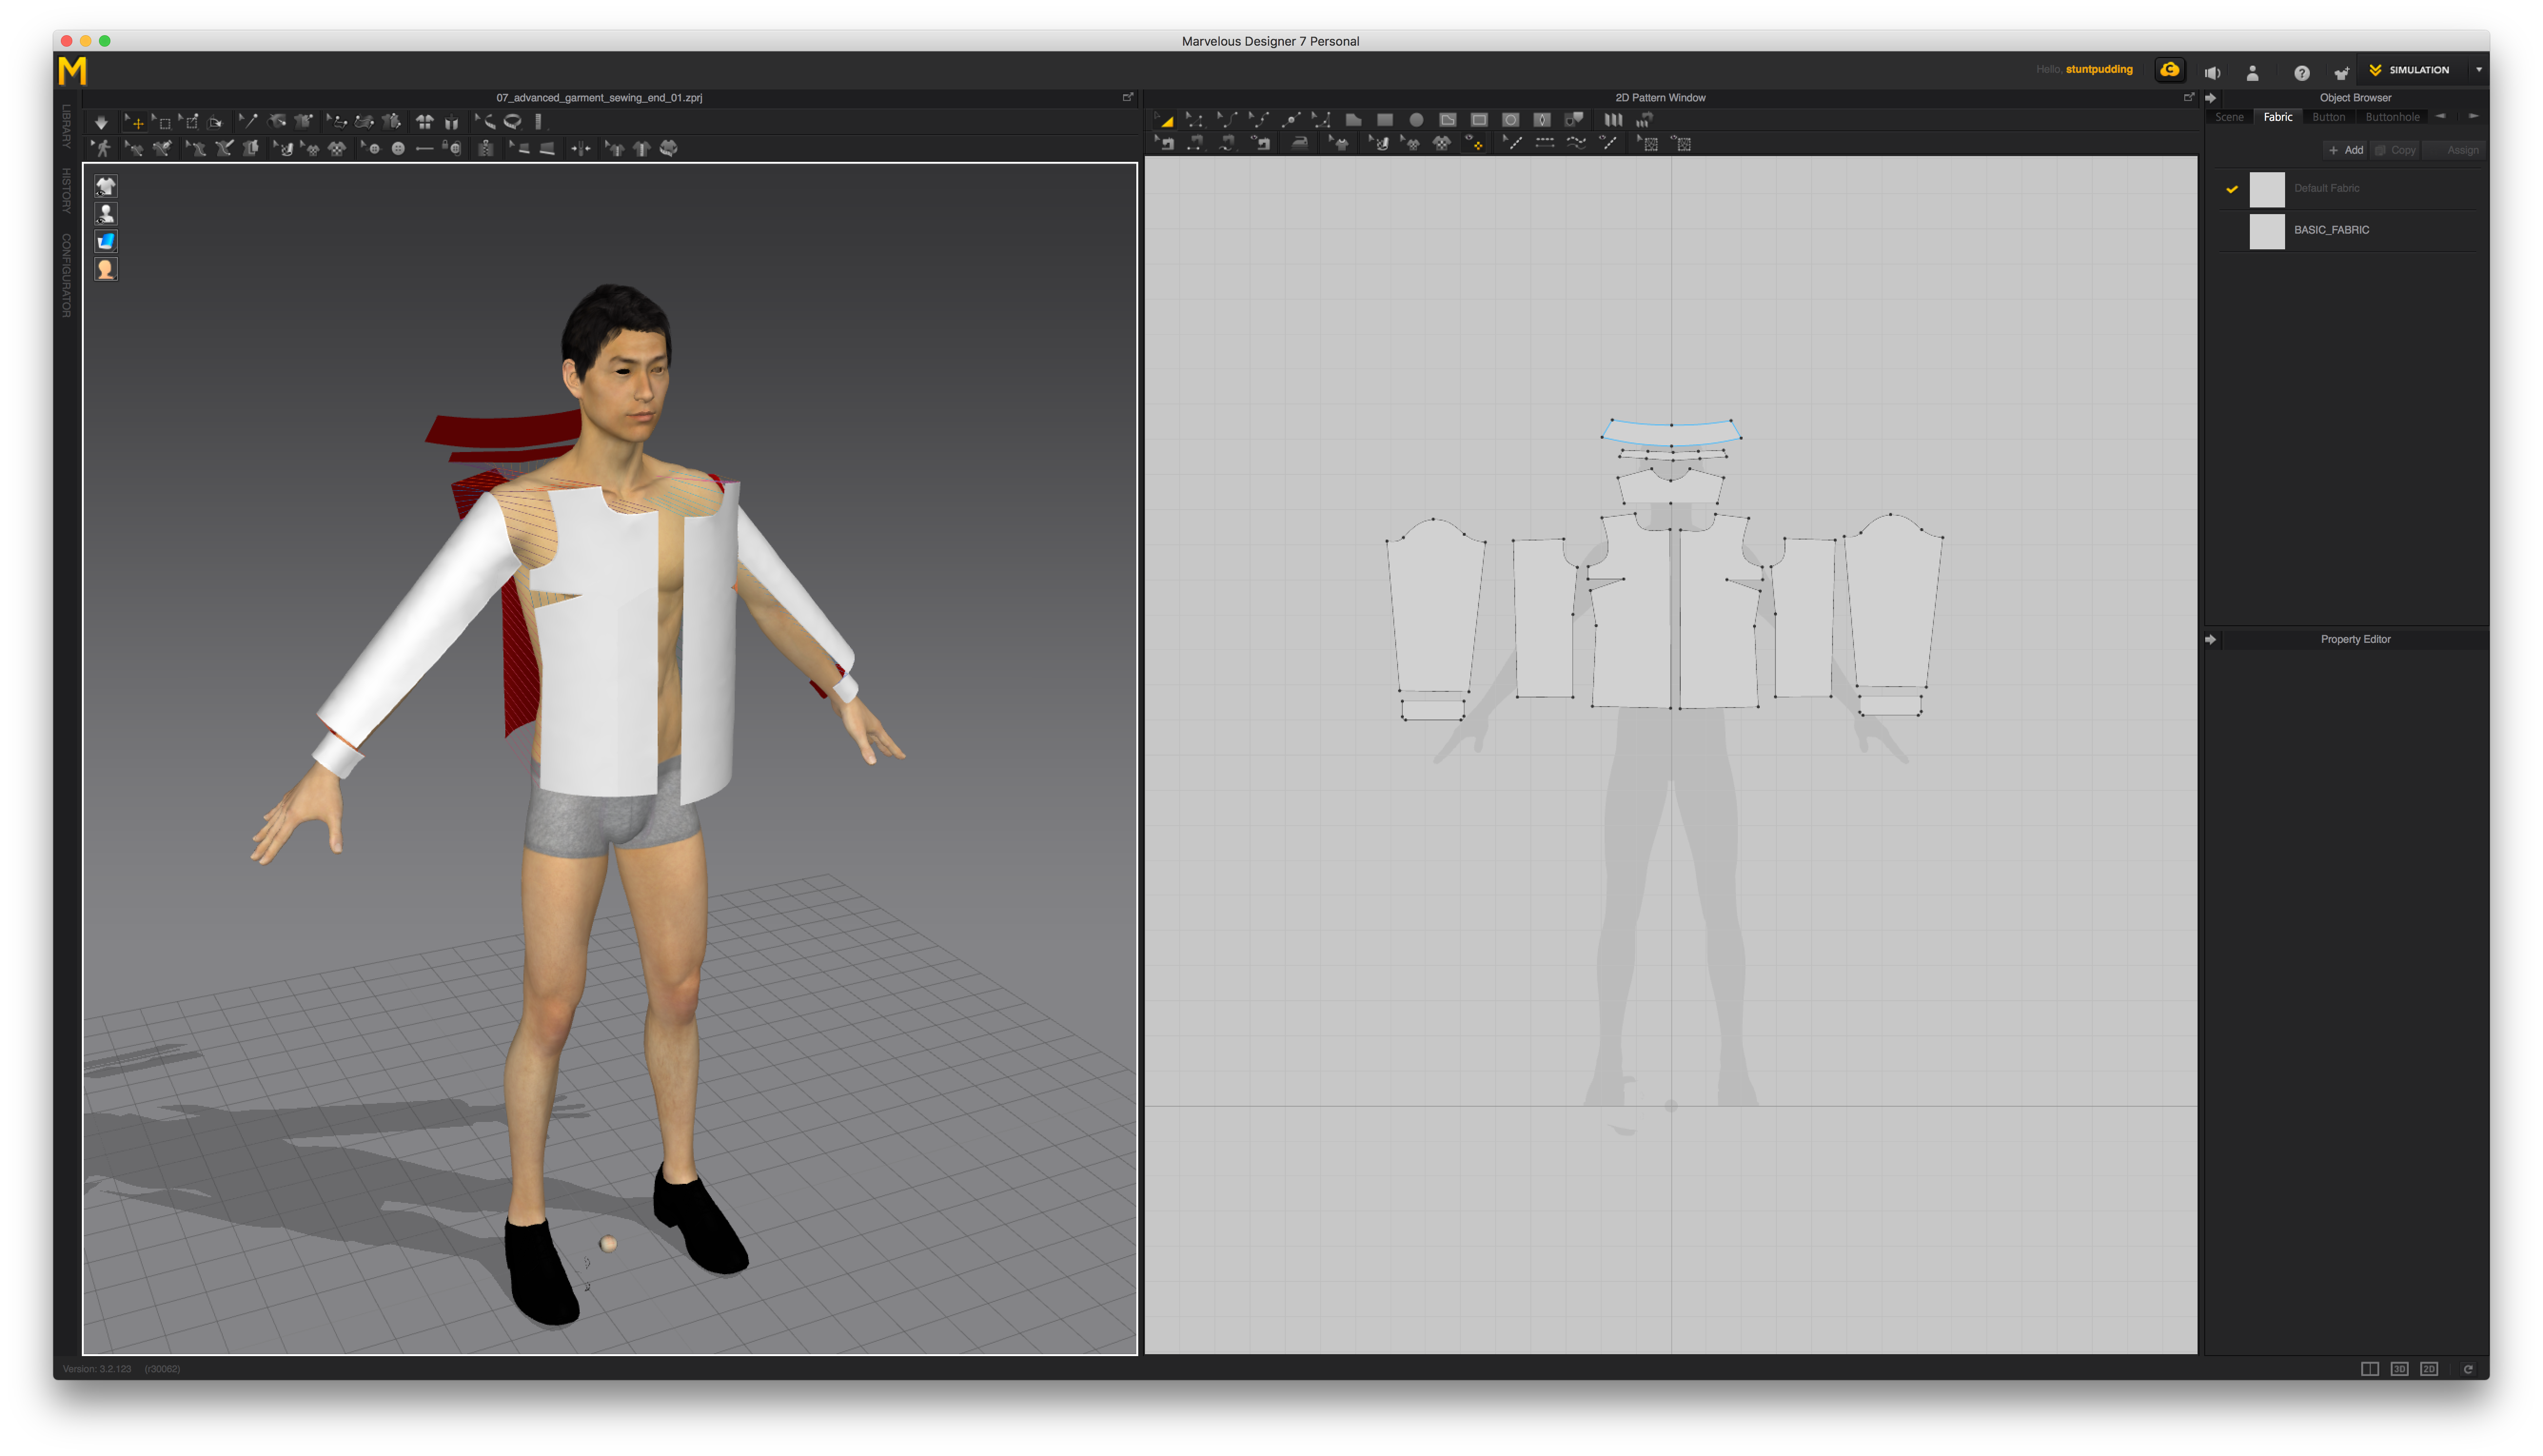Select the Internal Rectangle tool
The image size is (2543, 1456).
point(1479,120)
